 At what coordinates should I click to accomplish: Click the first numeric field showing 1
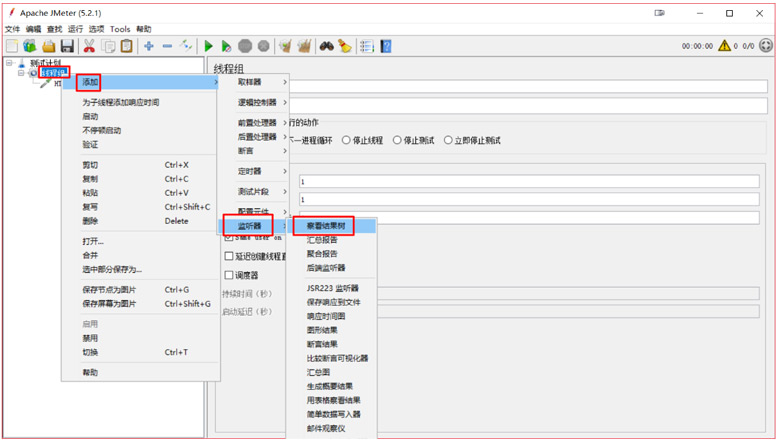pos(529,181)
